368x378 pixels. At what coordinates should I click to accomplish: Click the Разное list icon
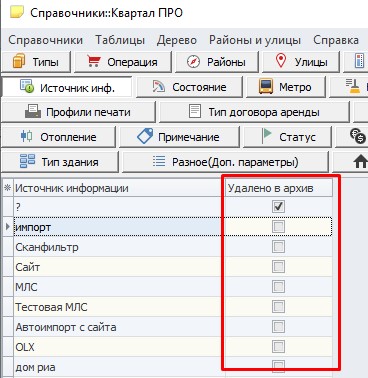pos(159,161)
